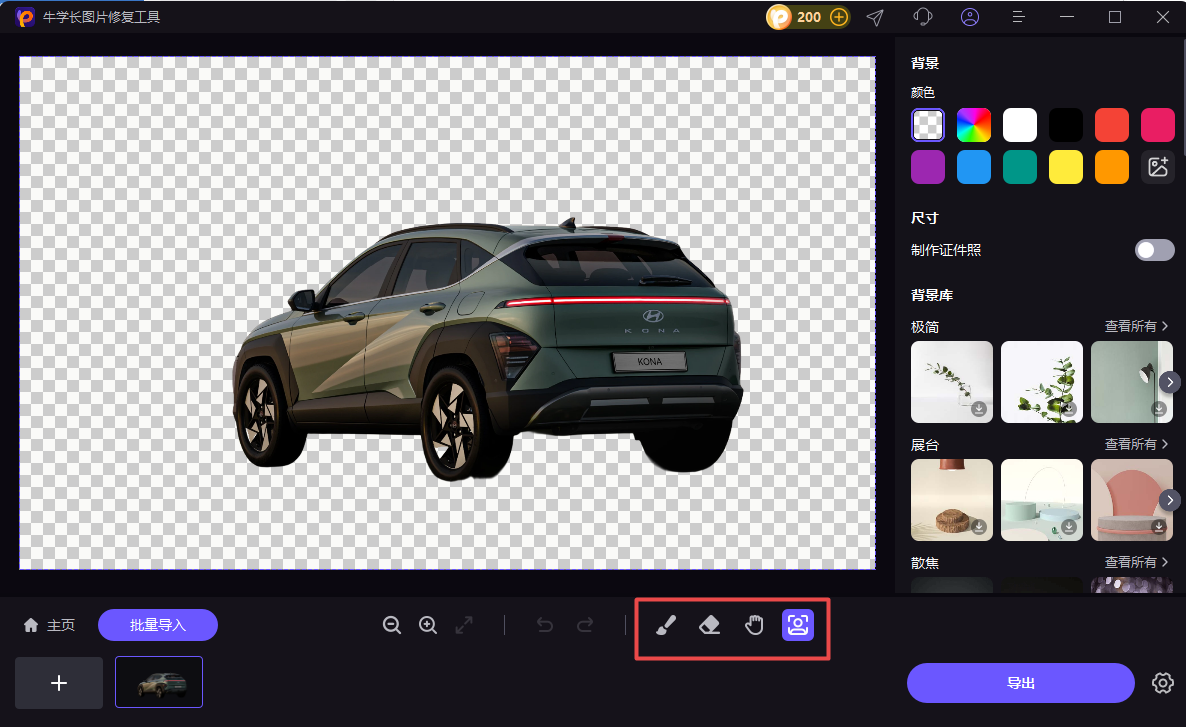
Task: Undo the last edit
Action: coord(545,625)
